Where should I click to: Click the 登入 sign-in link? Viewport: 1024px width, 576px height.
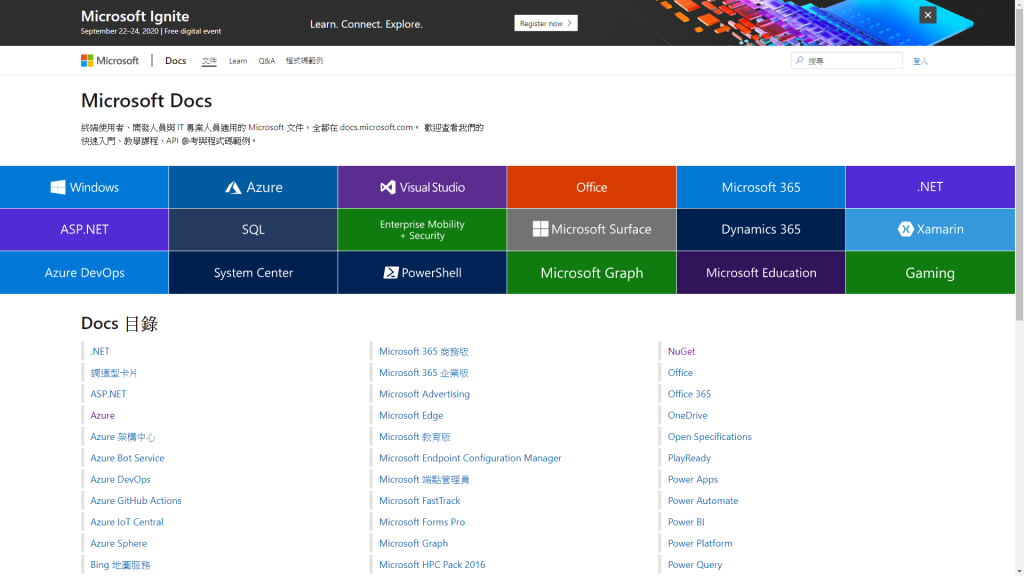tap(920, 61)
